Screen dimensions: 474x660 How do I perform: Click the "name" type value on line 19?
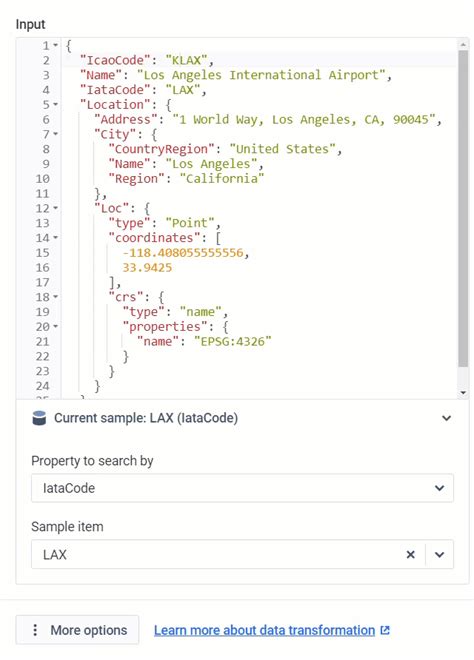pyautogui.click(x=200, y=312)
